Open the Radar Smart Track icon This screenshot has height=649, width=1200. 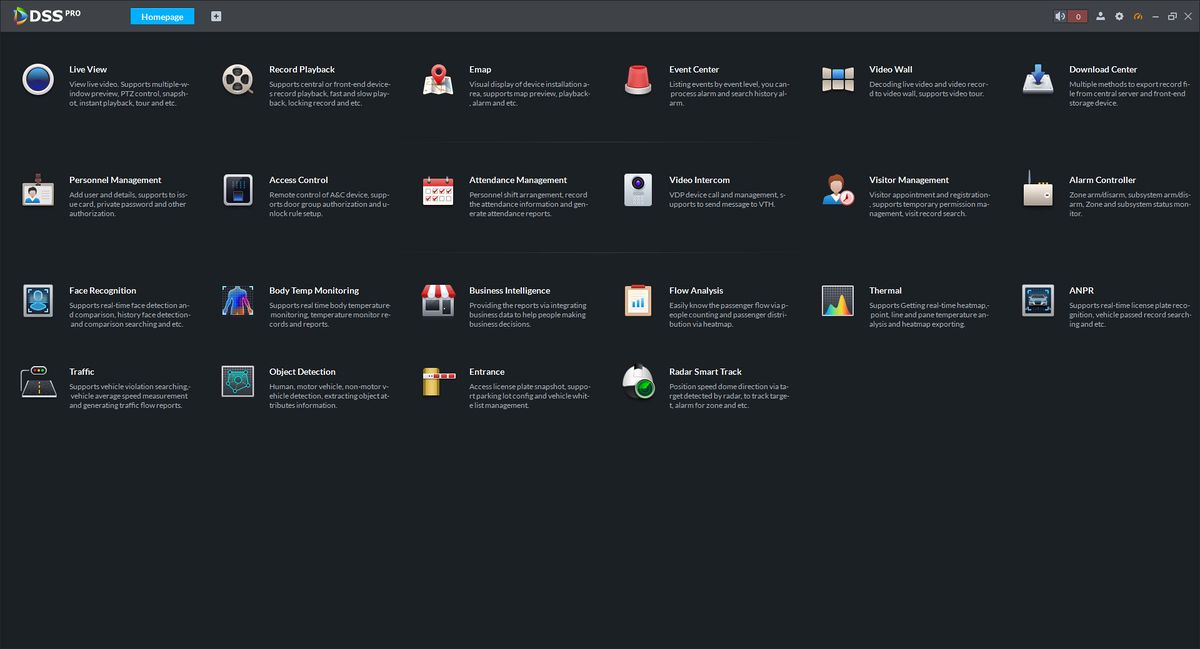pyautogui.click(x=638, y=381)
